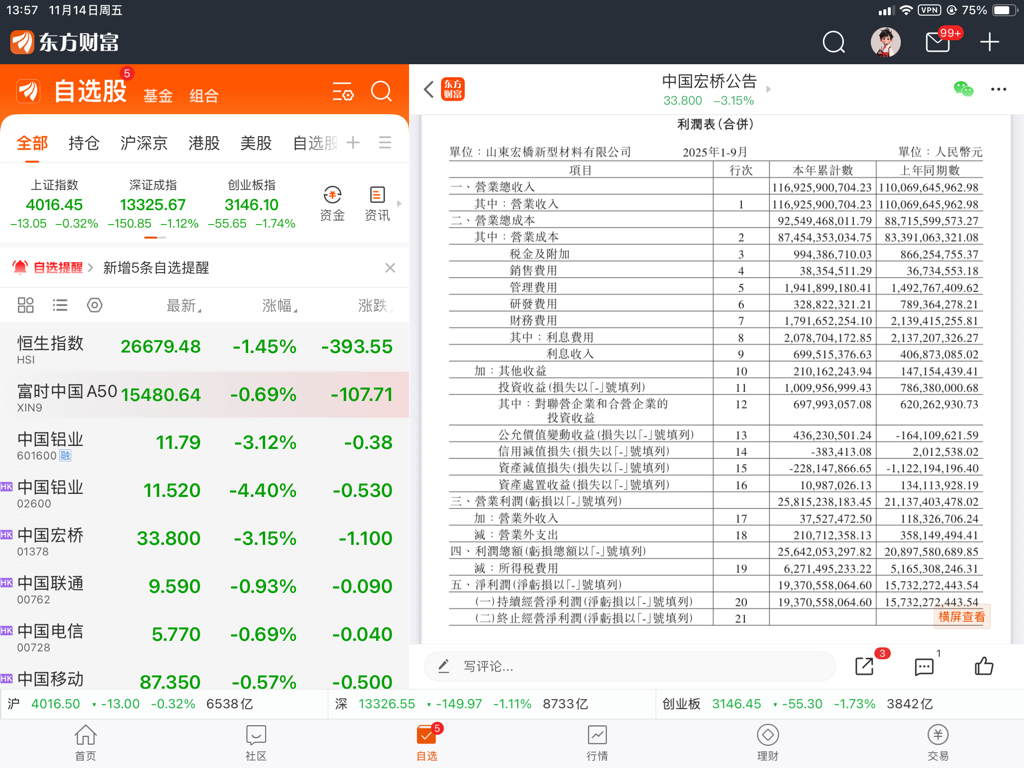Open 中国移动 row

click(x=204, y=677)
